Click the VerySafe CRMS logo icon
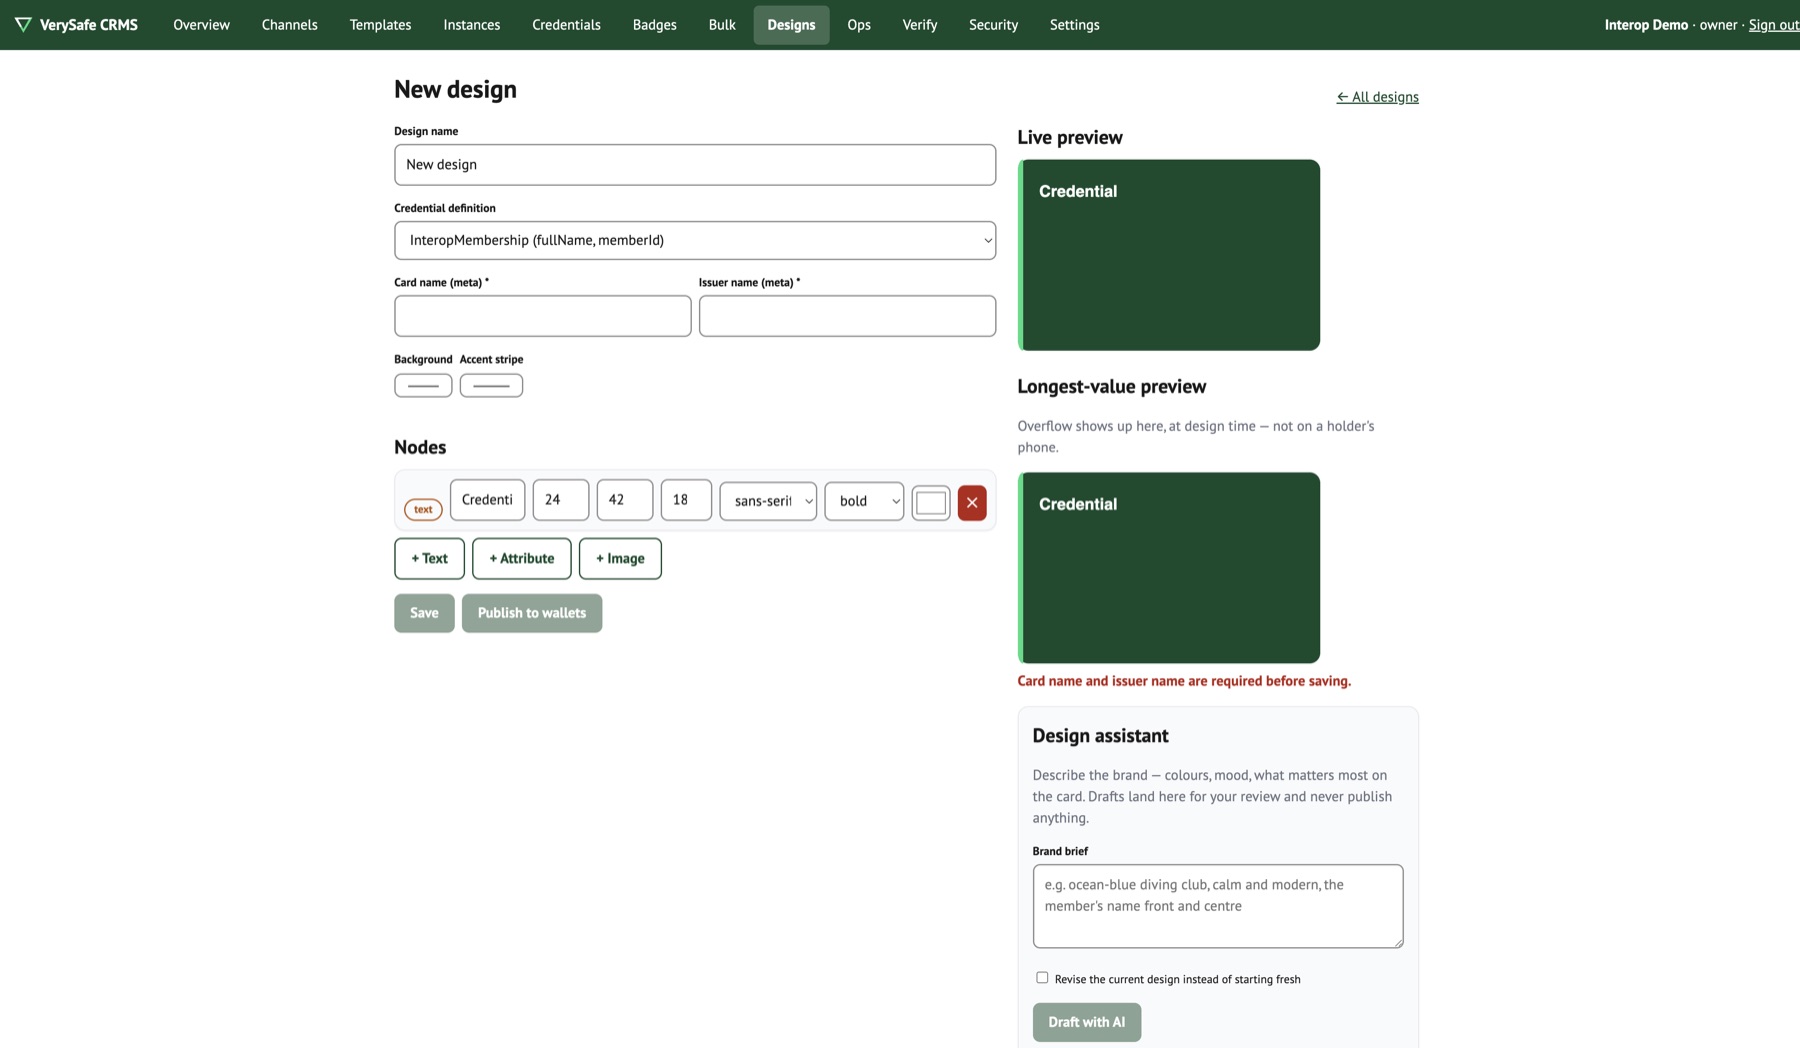 (23, 24)
